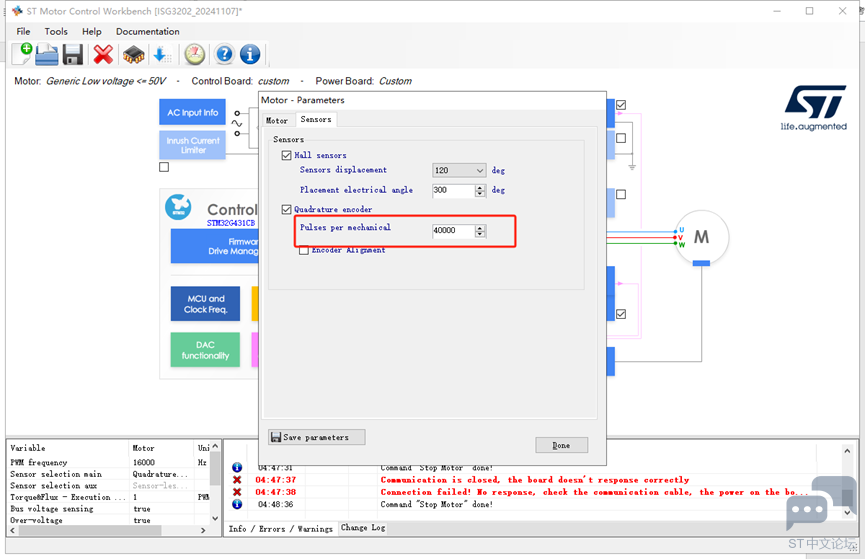Screen dimensions: 865x559
Task: Click the blue download arrow icon
Action: pos(162,55)
